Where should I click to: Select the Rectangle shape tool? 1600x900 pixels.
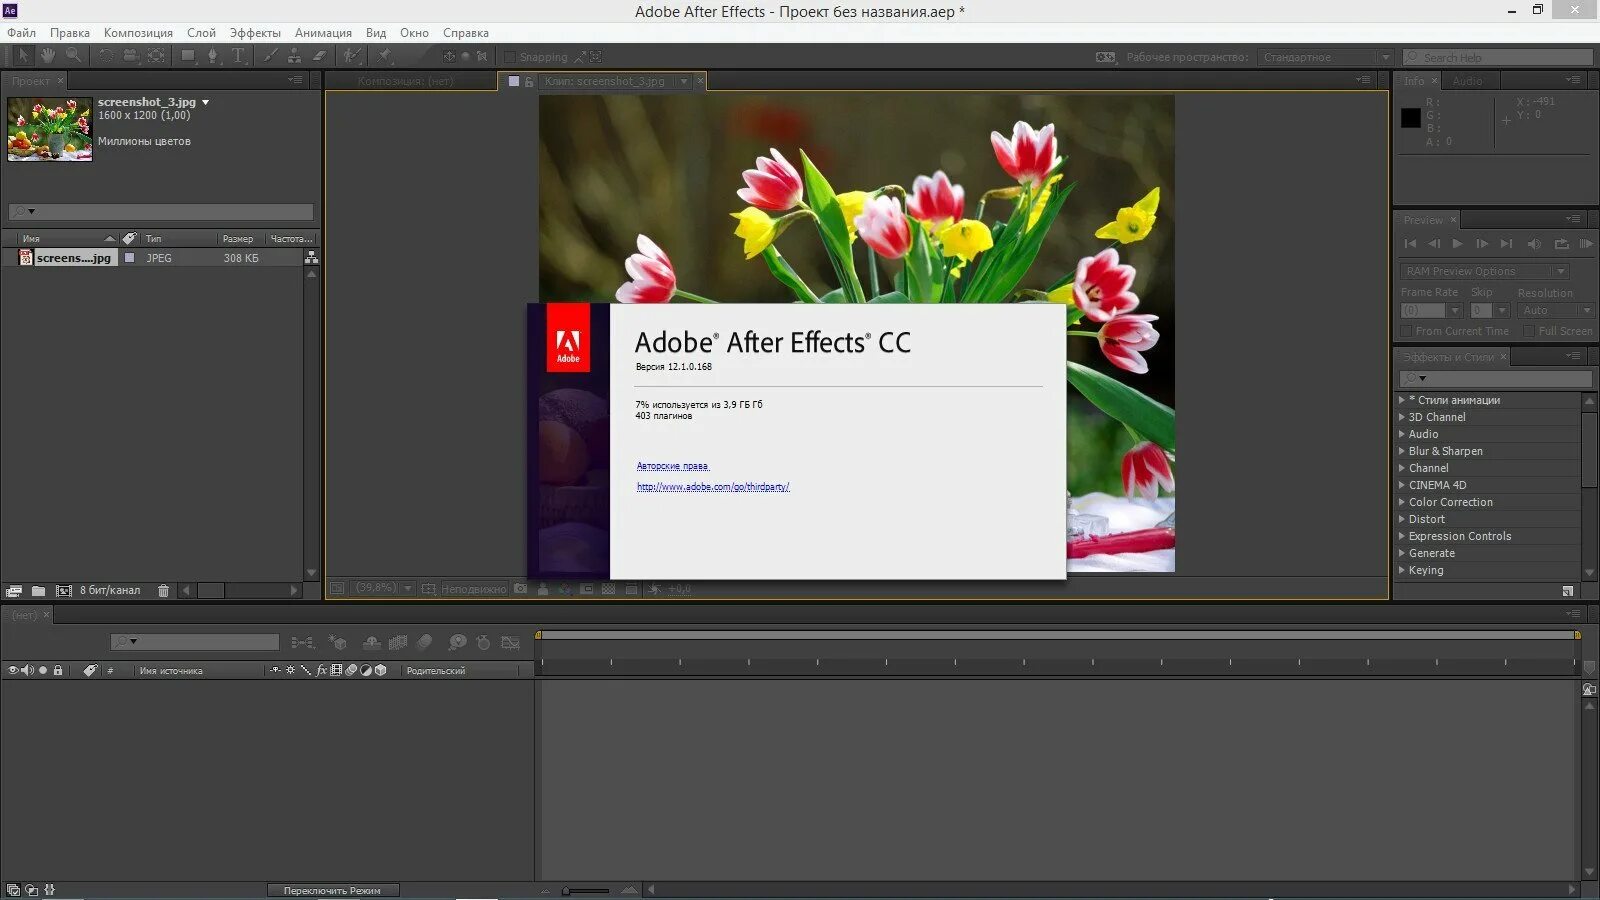[188, 56]
